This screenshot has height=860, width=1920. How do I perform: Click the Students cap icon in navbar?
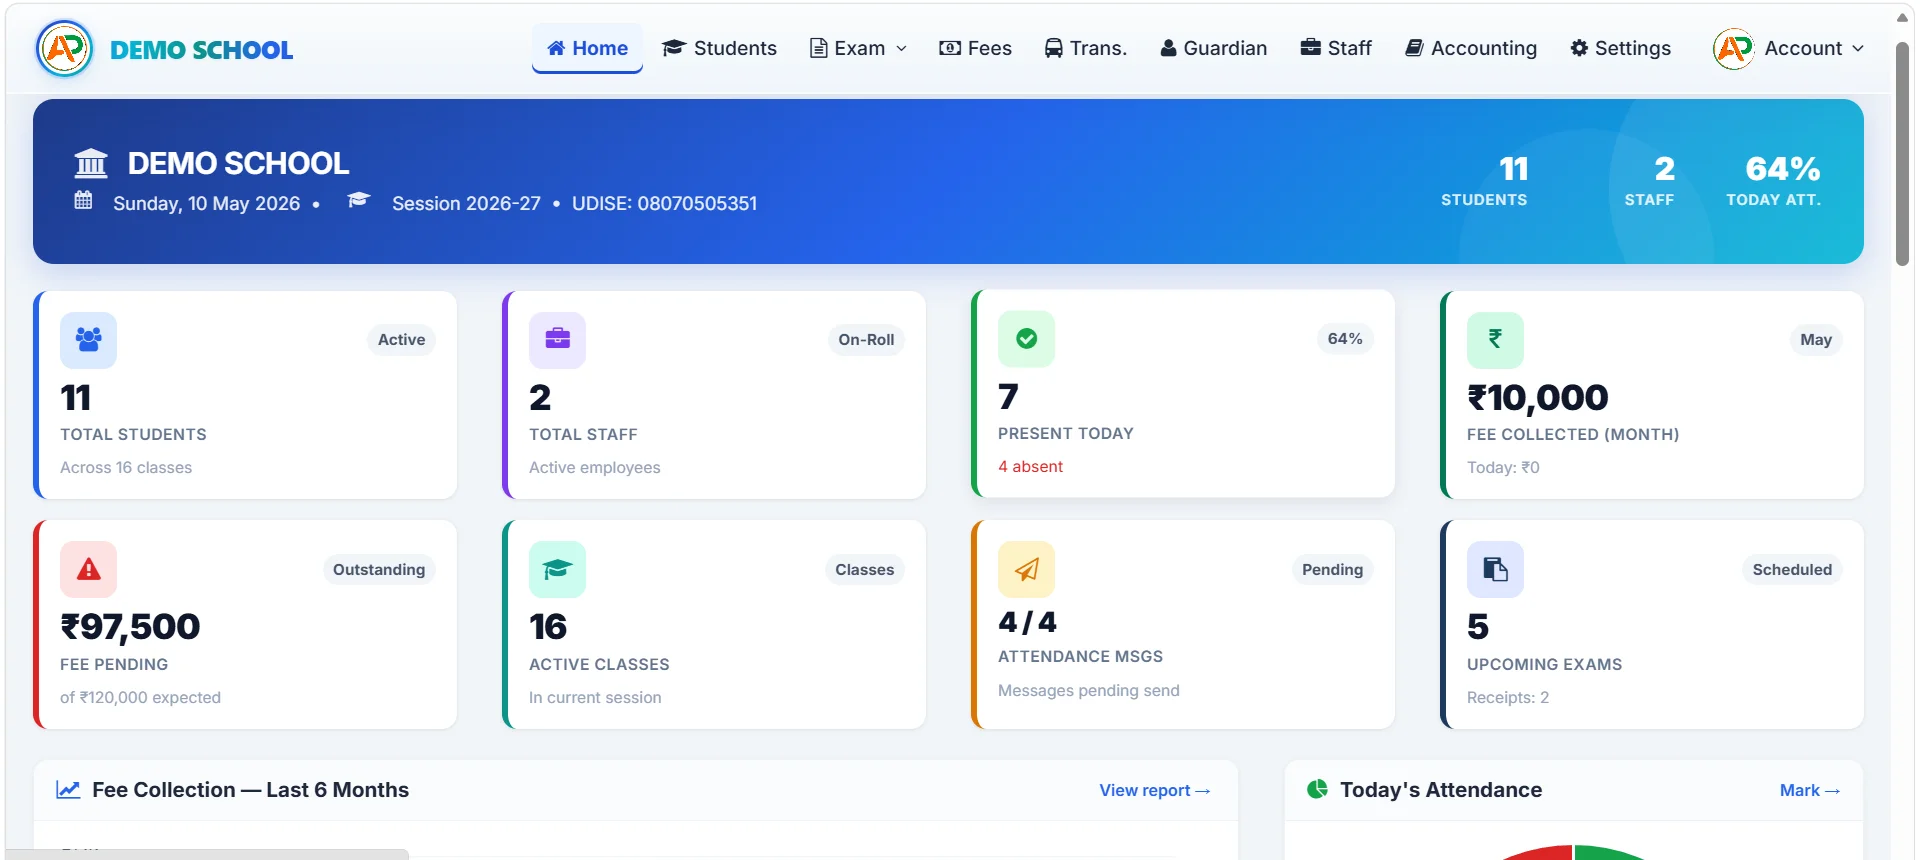(673, 48)
